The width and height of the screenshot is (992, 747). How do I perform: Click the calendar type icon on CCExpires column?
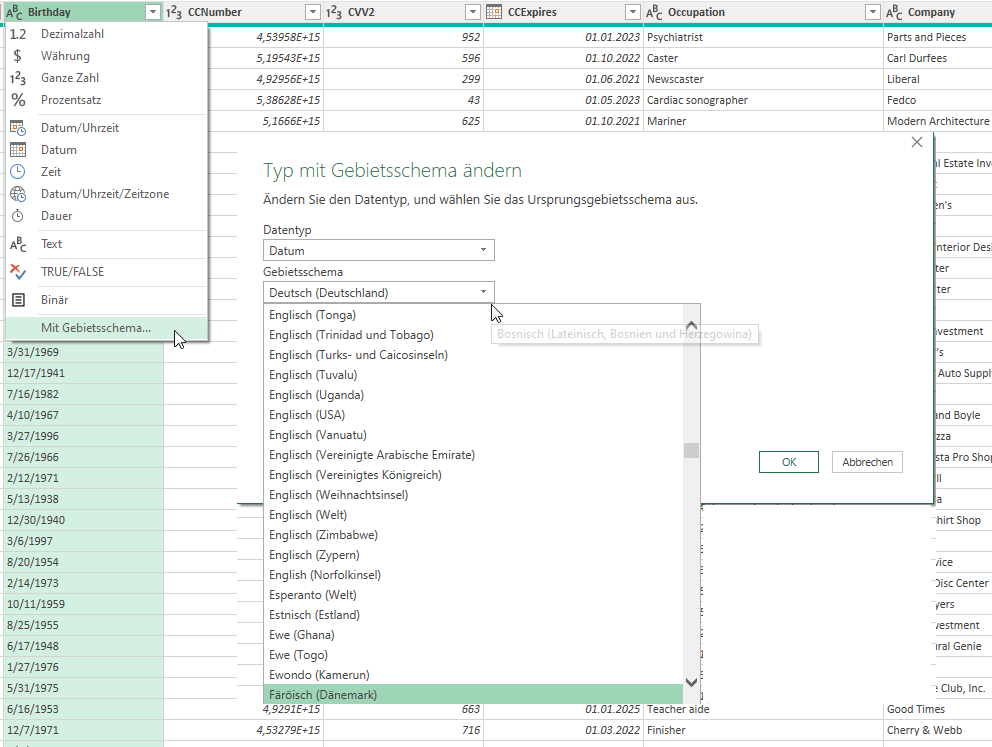click(x=494, y=12)
